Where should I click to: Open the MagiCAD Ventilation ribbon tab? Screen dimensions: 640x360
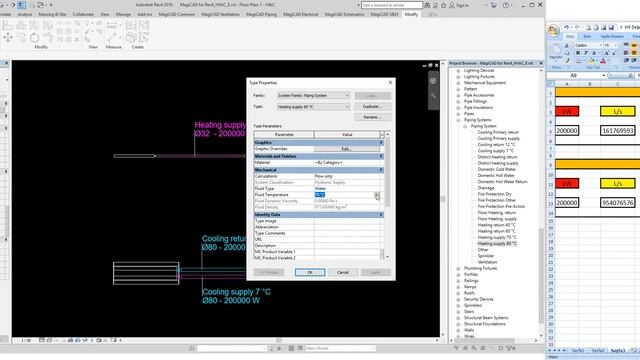(x=220, y=14)
